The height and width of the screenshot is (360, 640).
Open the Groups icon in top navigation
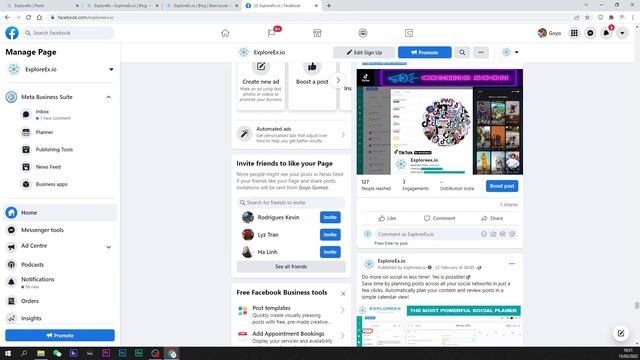click(x=363, y=33)
